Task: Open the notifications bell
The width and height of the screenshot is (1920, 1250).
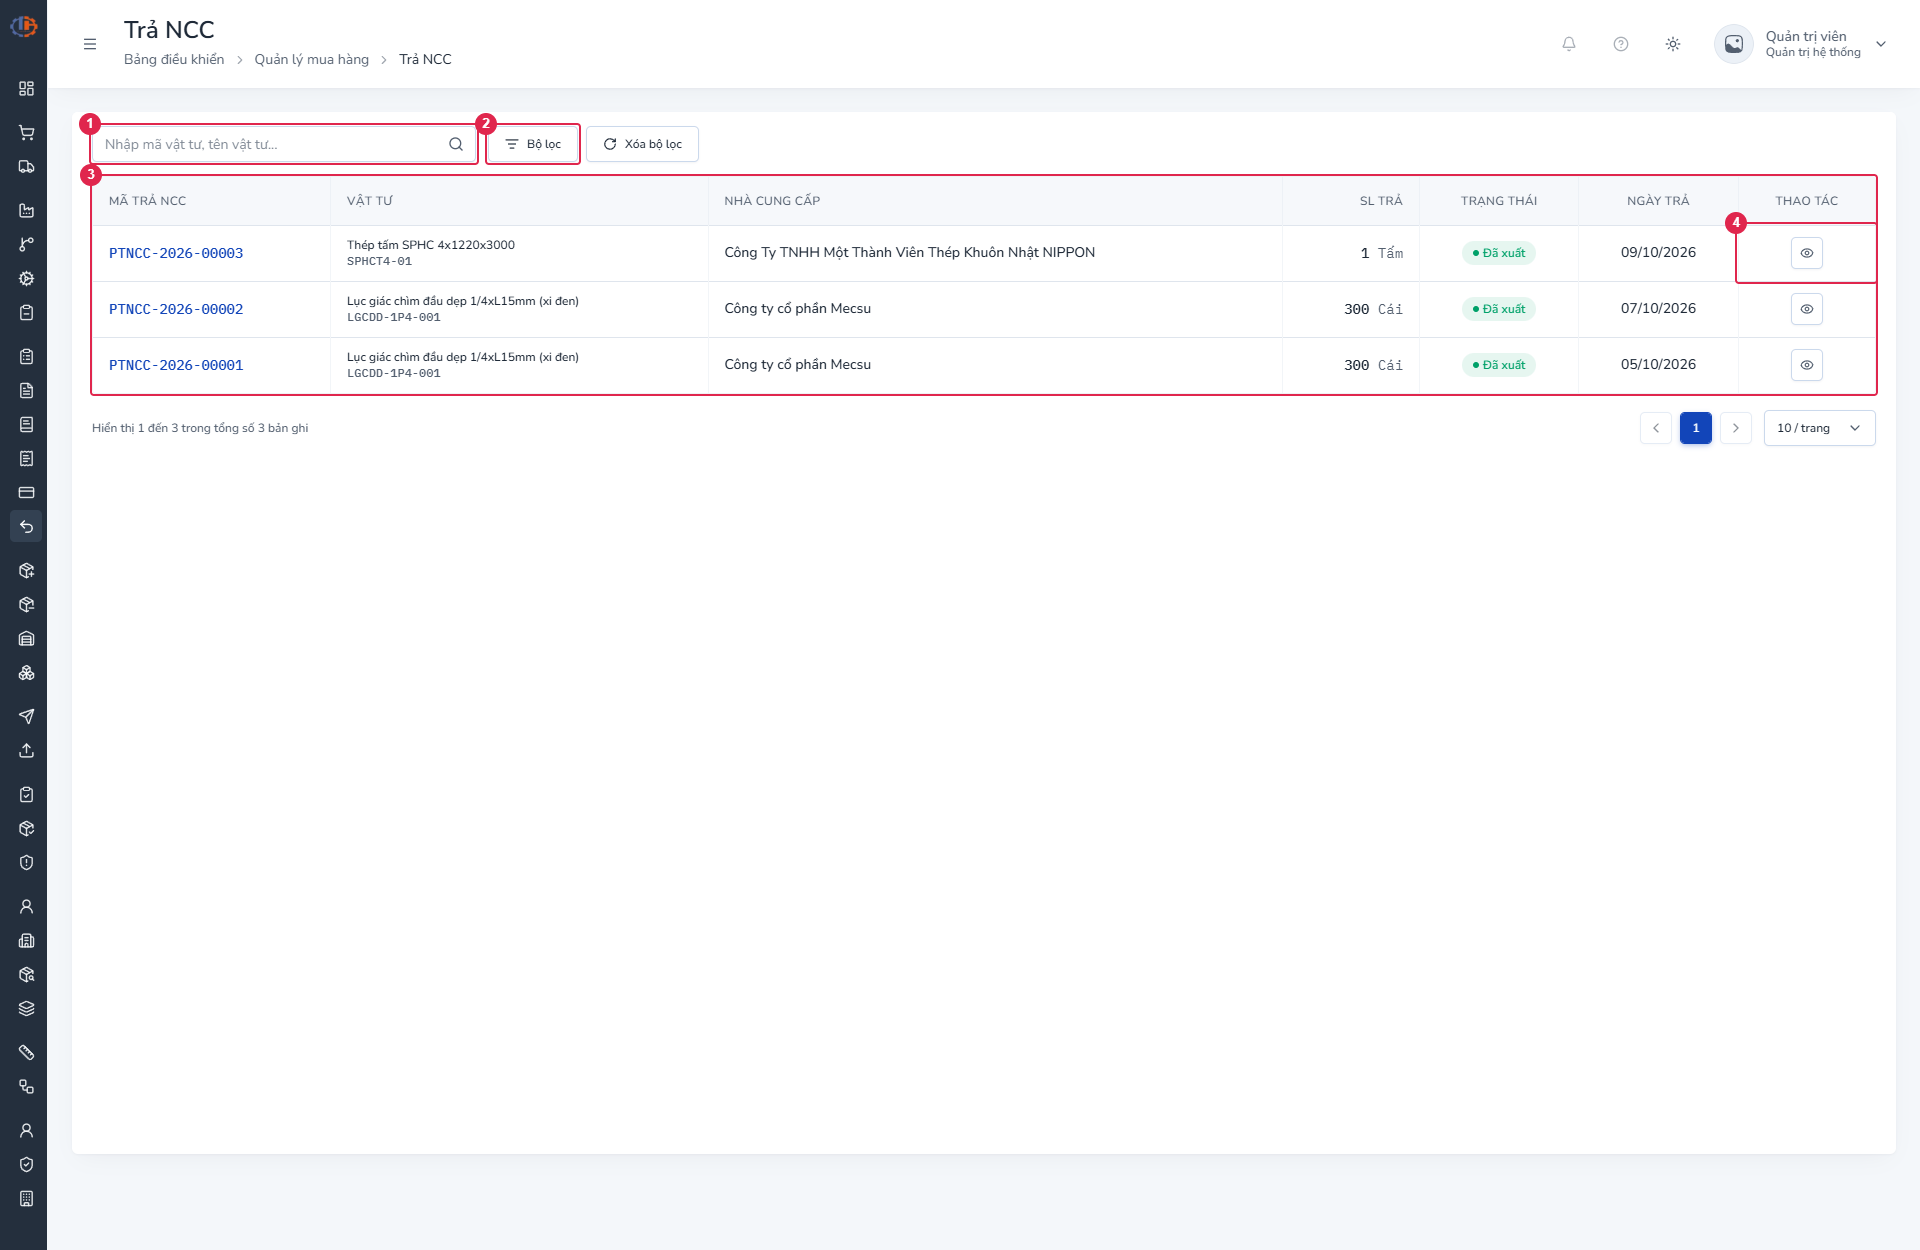Action: point(1569,44)
